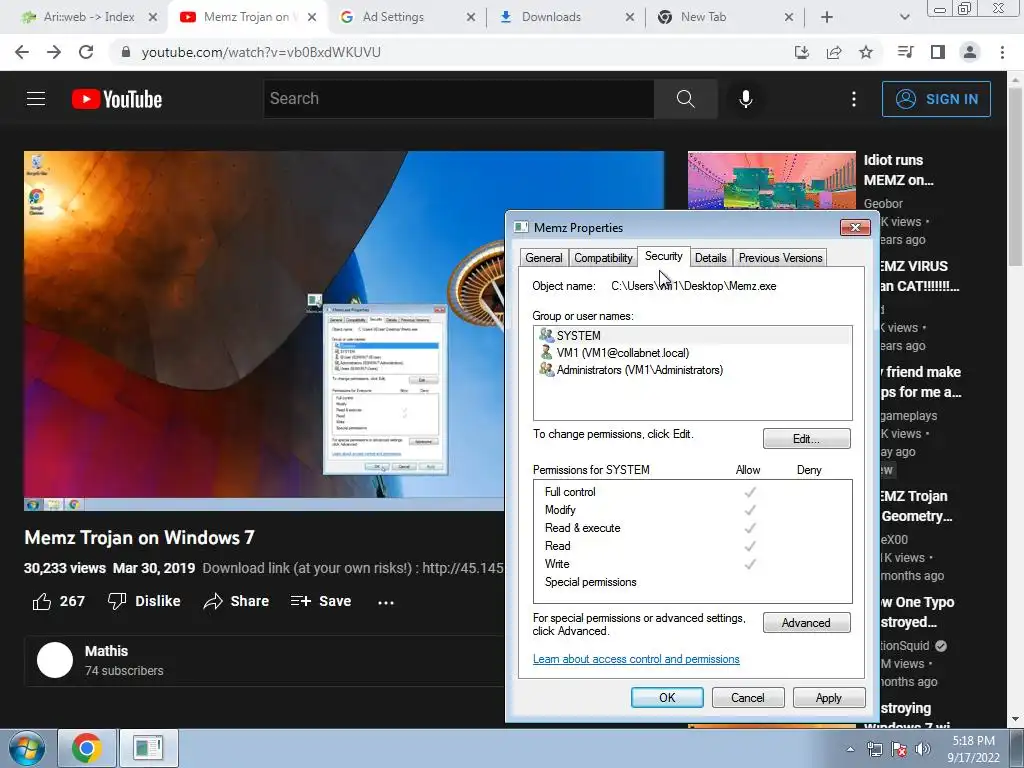Click the Full control permission row
The image size is (1024, 768).
[692, 492]
